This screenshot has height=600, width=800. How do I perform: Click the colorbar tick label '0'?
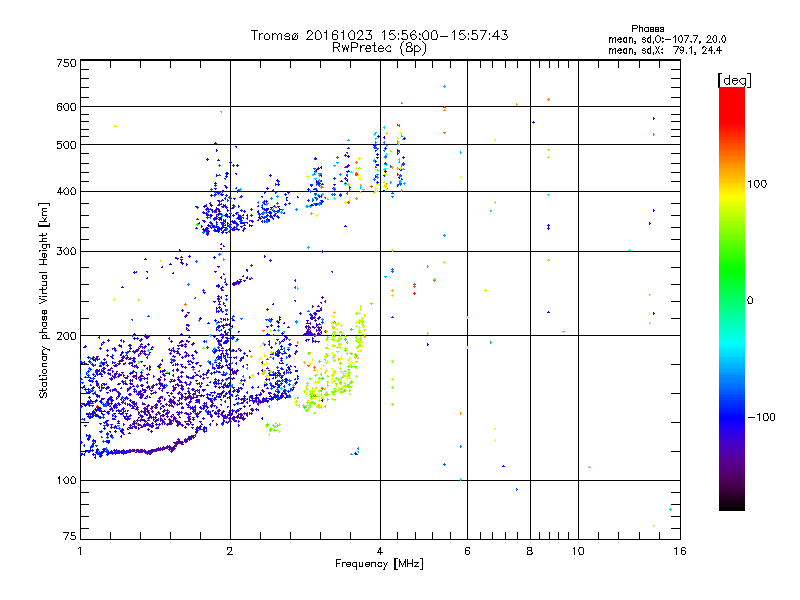[750, 301]
